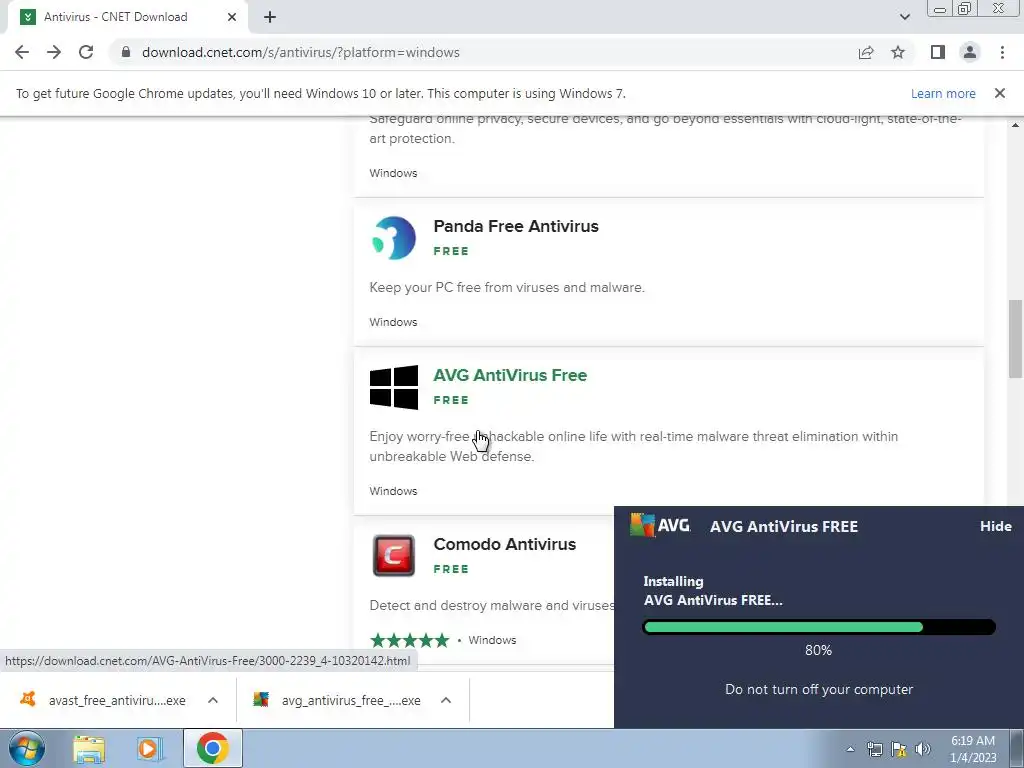1024x768 pixels.
Task: Click the Comodo five-star rating
Action: click(409, 640)
